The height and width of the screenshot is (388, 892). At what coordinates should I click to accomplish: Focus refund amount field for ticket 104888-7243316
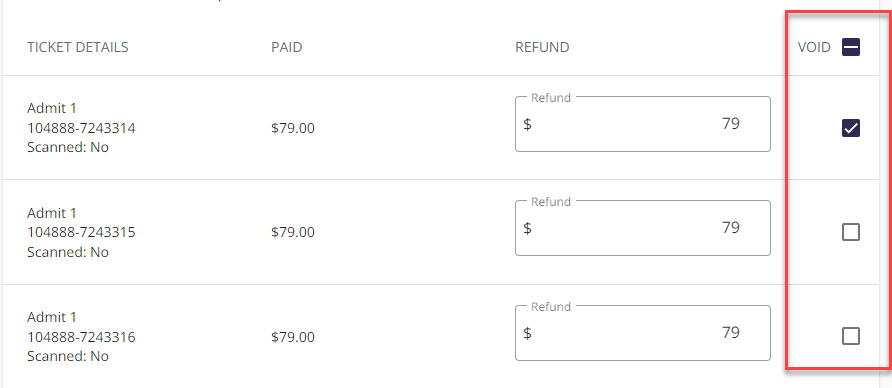643,333
